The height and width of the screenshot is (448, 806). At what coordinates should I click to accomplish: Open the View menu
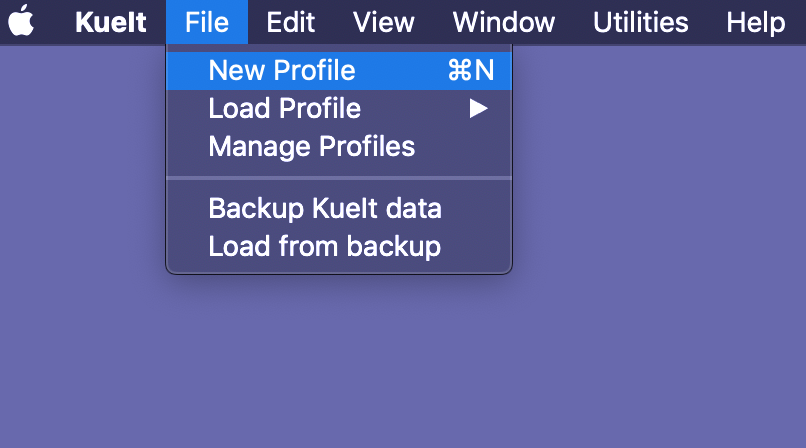[x=383, y=22]
